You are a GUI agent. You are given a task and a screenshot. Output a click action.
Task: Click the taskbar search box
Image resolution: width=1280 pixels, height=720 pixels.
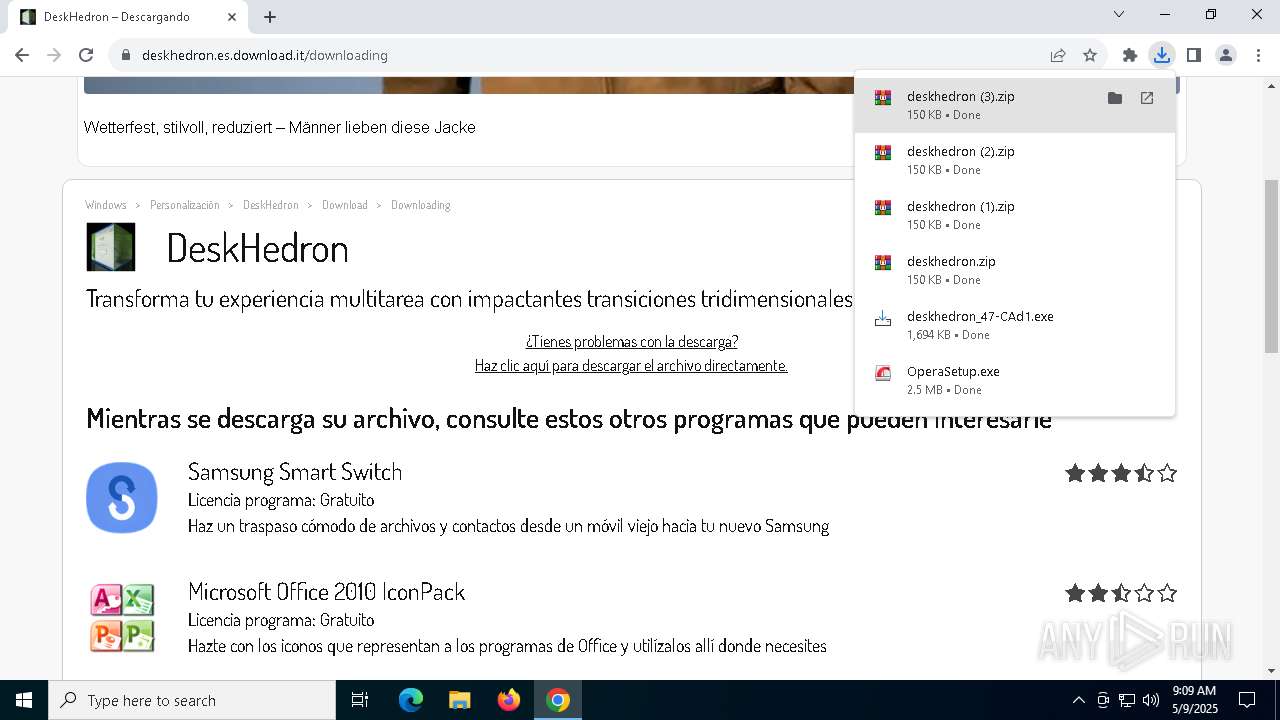click(x=192, y=700)
